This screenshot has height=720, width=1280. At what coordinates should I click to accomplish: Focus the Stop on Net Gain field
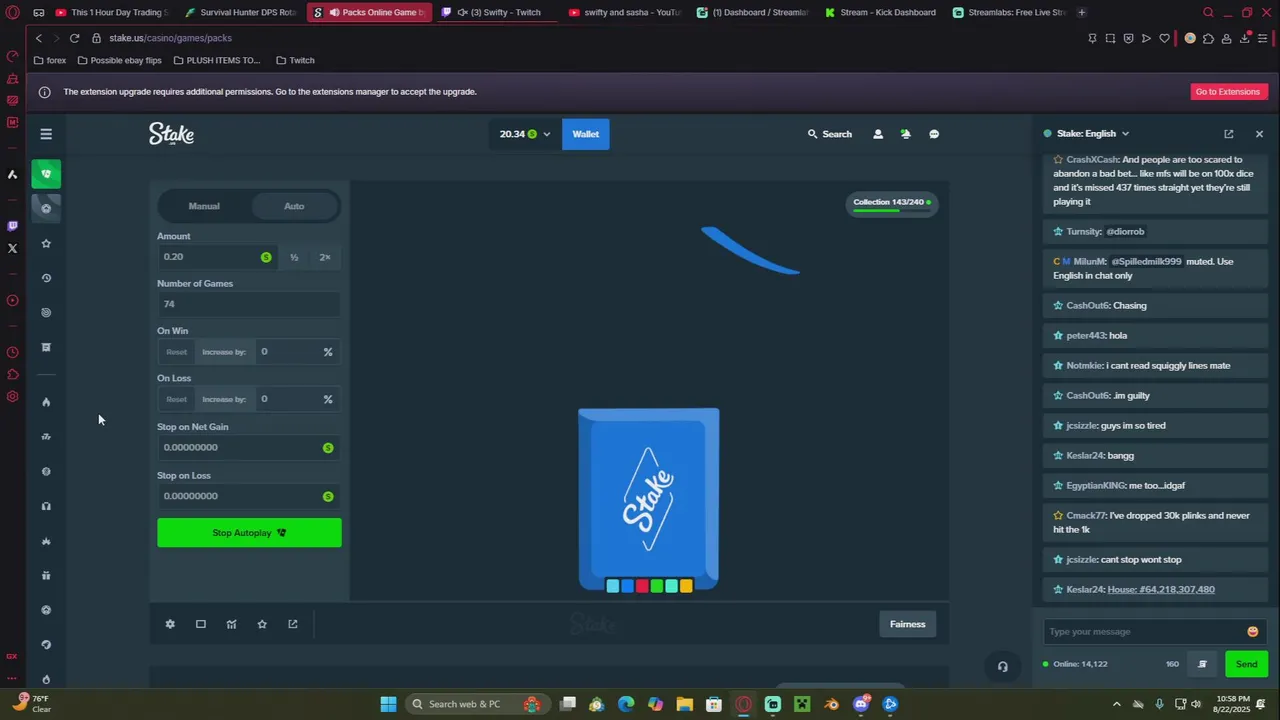(x=249, y=447)
